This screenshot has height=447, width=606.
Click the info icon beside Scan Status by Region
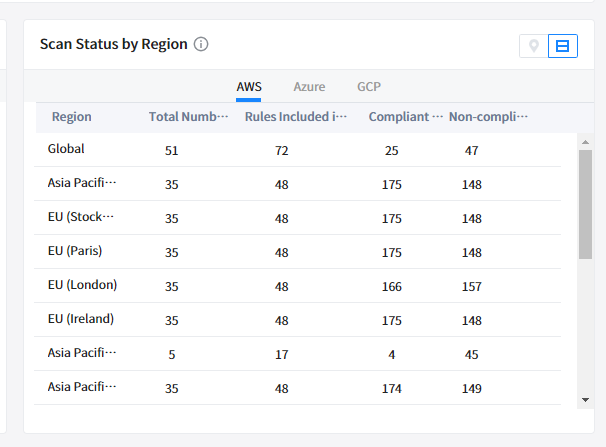tap(201, 45)
